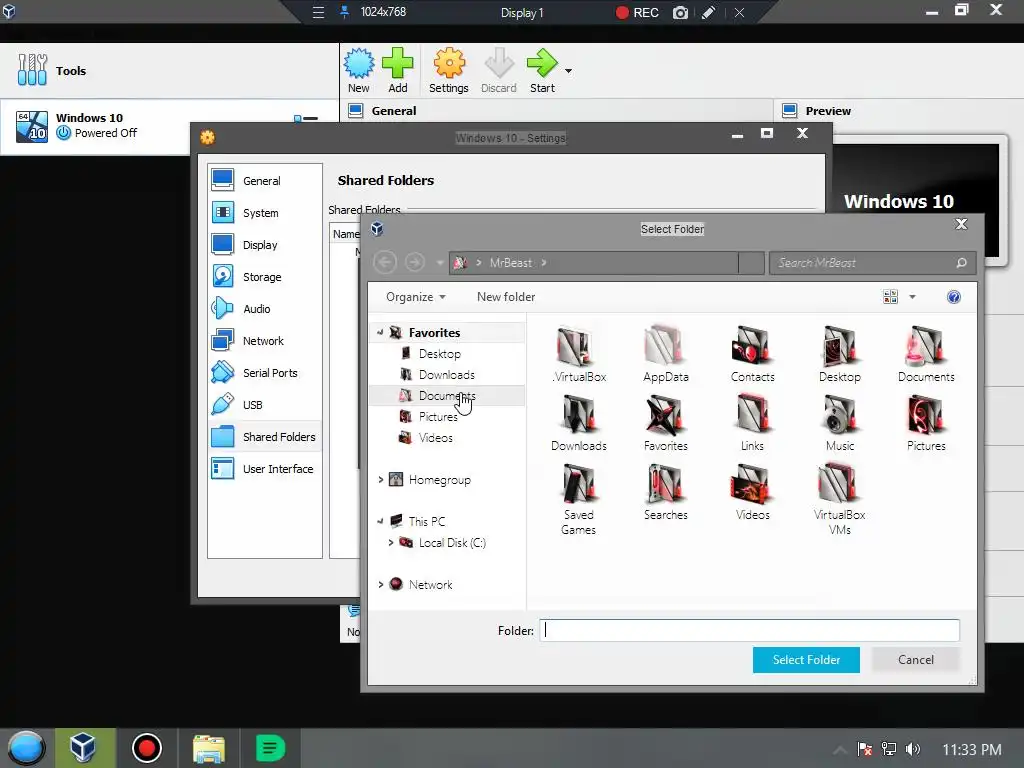Expand the Network tree node
The height and width of the screenshot is (768, 1024).
(x=381, y=584)
